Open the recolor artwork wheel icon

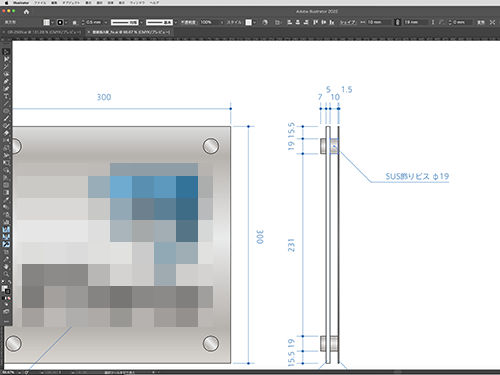click(x=265, y=22)
